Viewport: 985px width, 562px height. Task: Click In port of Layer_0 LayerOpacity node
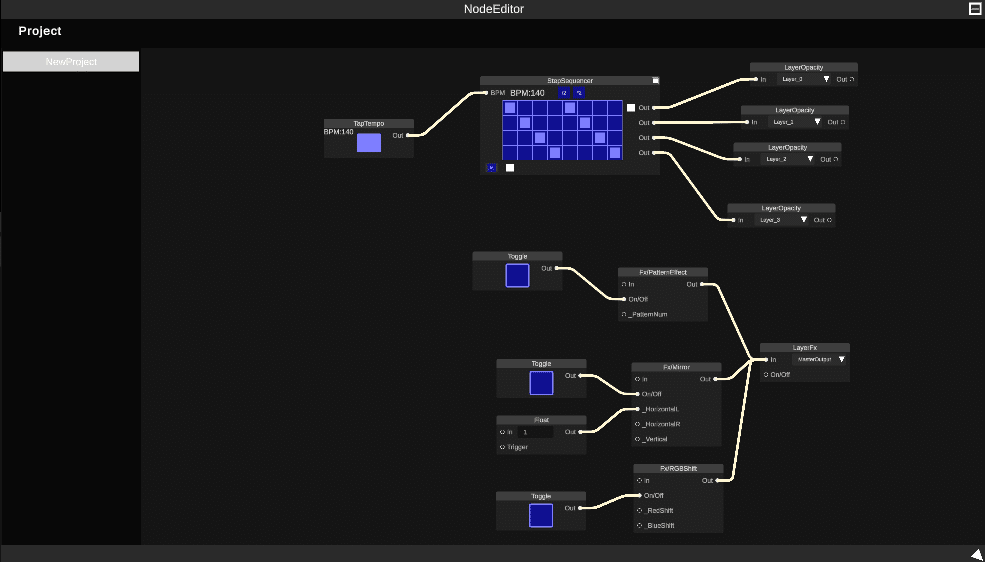756,80
